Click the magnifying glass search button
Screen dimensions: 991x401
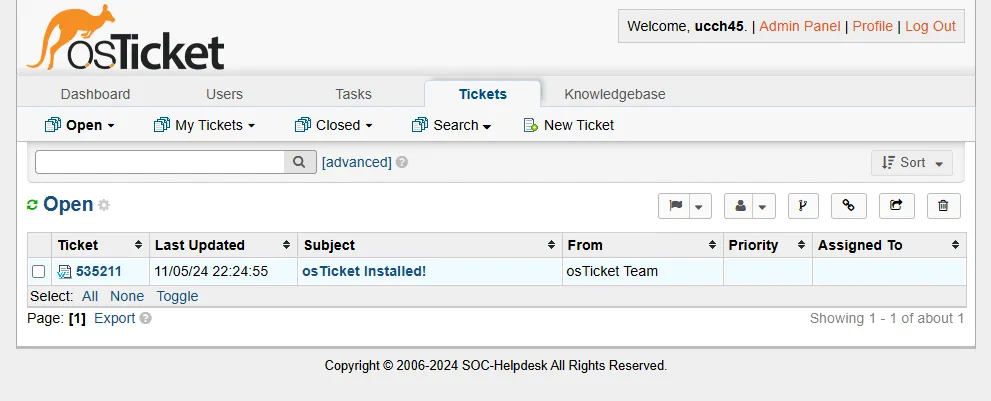pos(299,162)
